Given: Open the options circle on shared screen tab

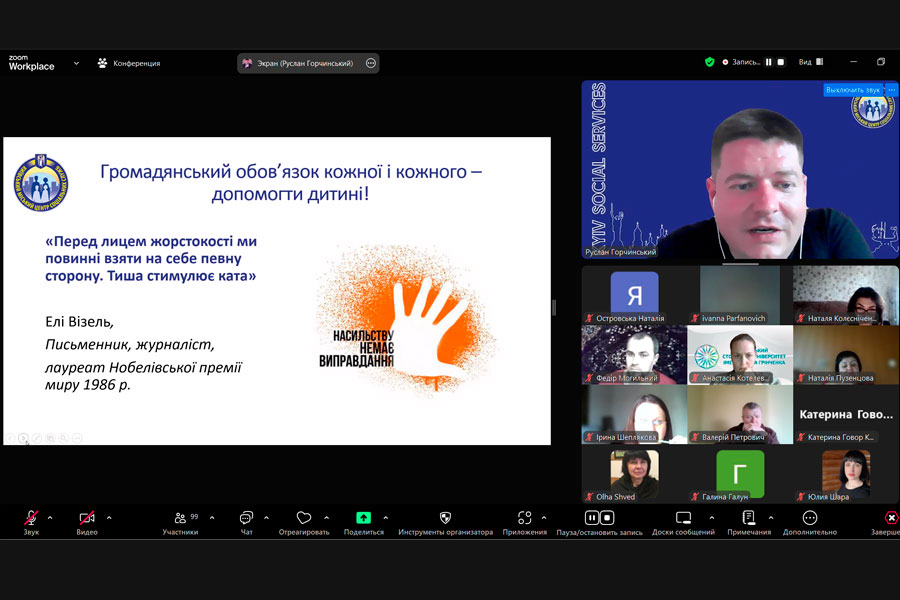Looking at the screenshot, I should click(371, 63).
